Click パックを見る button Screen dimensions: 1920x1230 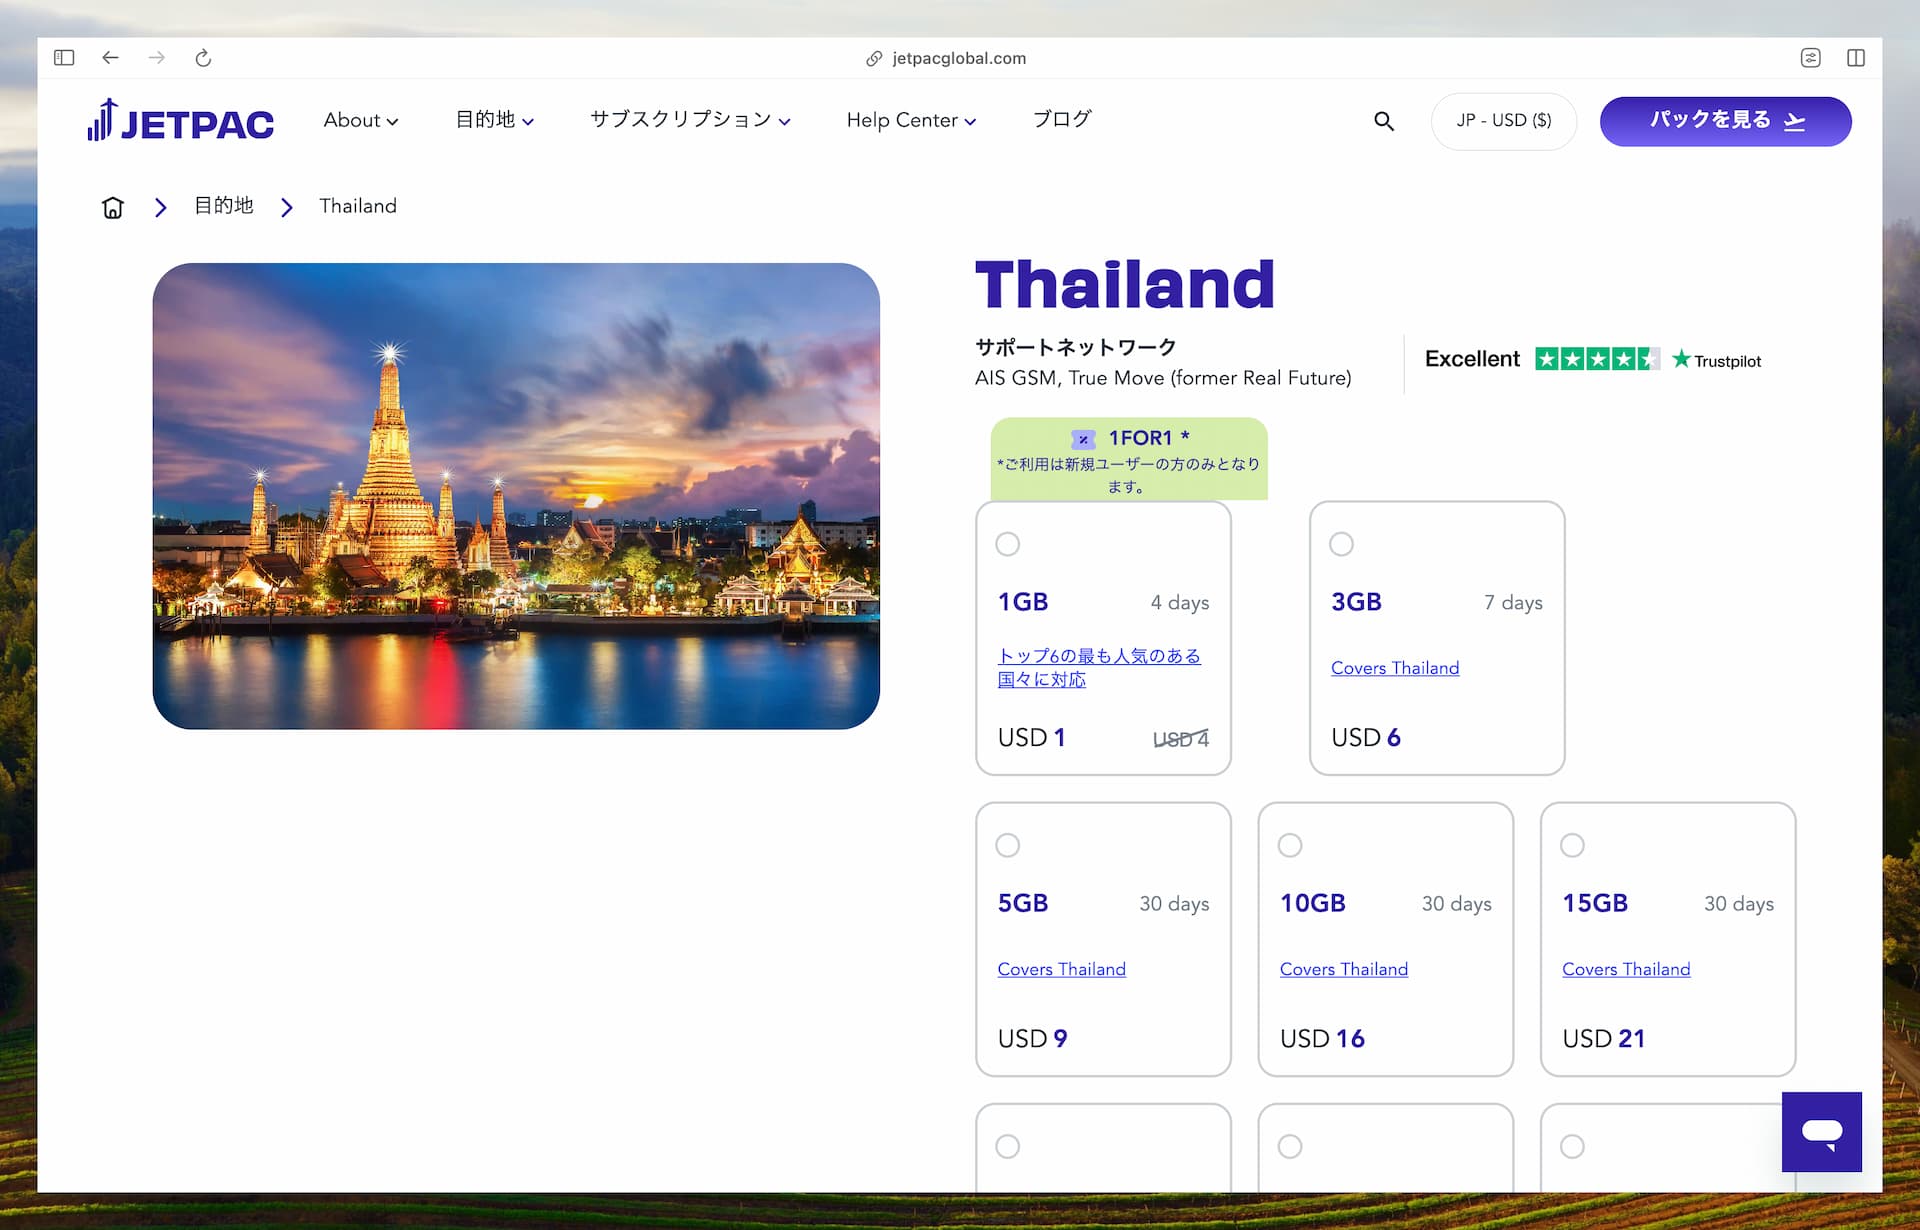1724,120
